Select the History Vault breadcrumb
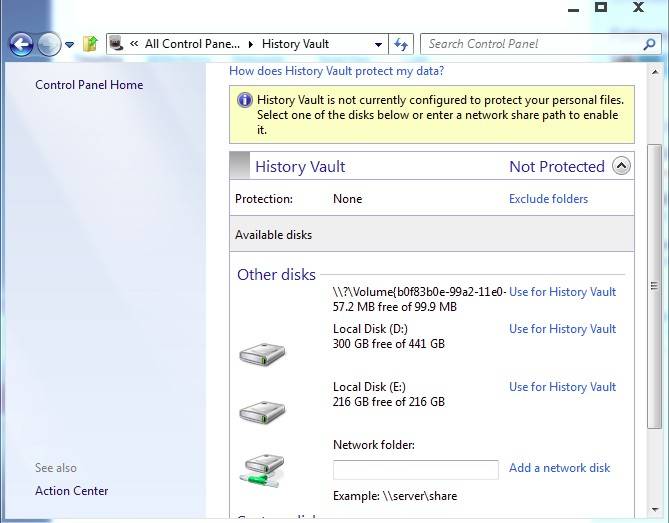Screen dimensions: 669x523 tap(295, 44)
